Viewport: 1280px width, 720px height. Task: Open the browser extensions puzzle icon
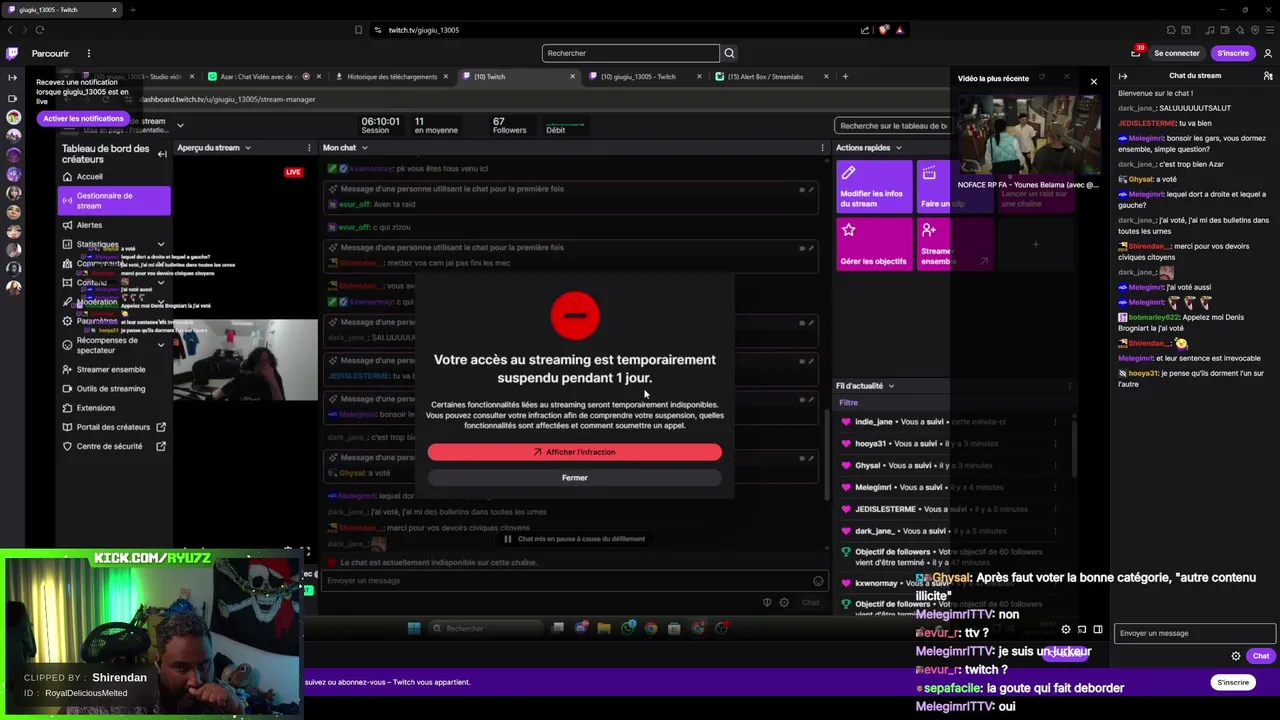pos(1171,30)
